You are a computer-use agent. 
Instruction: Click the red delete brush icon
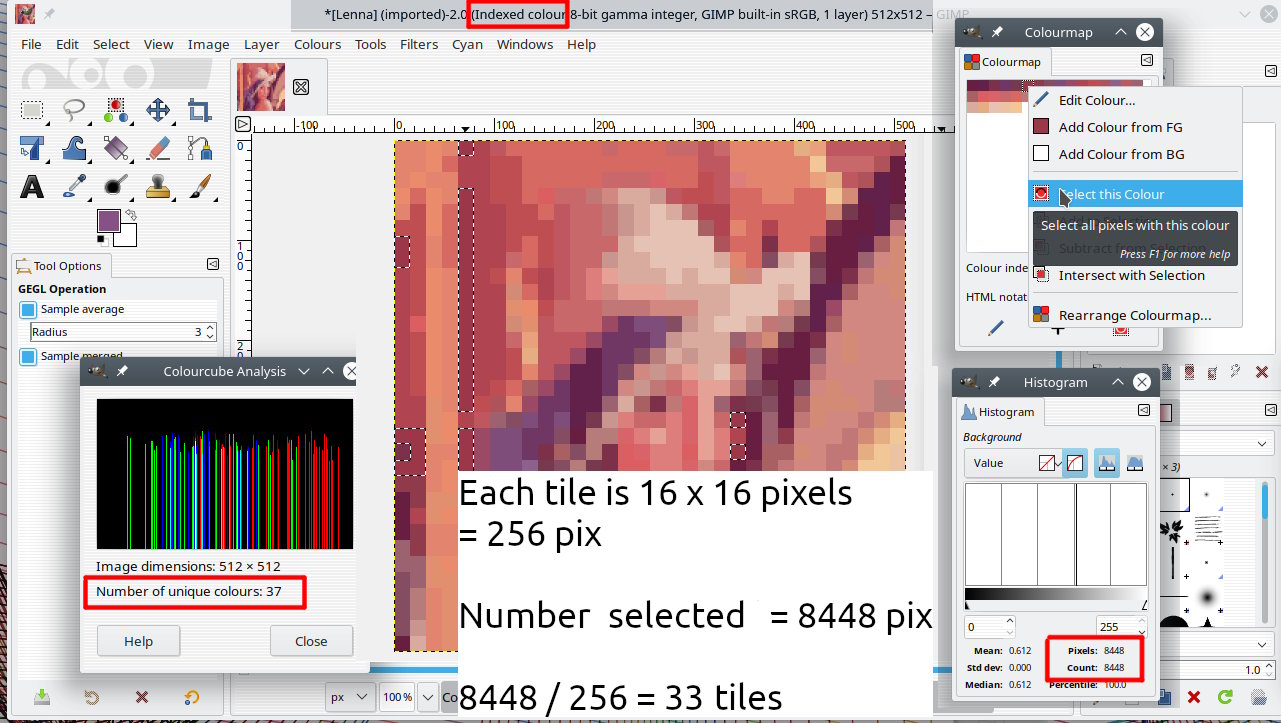pyautogui.click(x=1193, y=696)
